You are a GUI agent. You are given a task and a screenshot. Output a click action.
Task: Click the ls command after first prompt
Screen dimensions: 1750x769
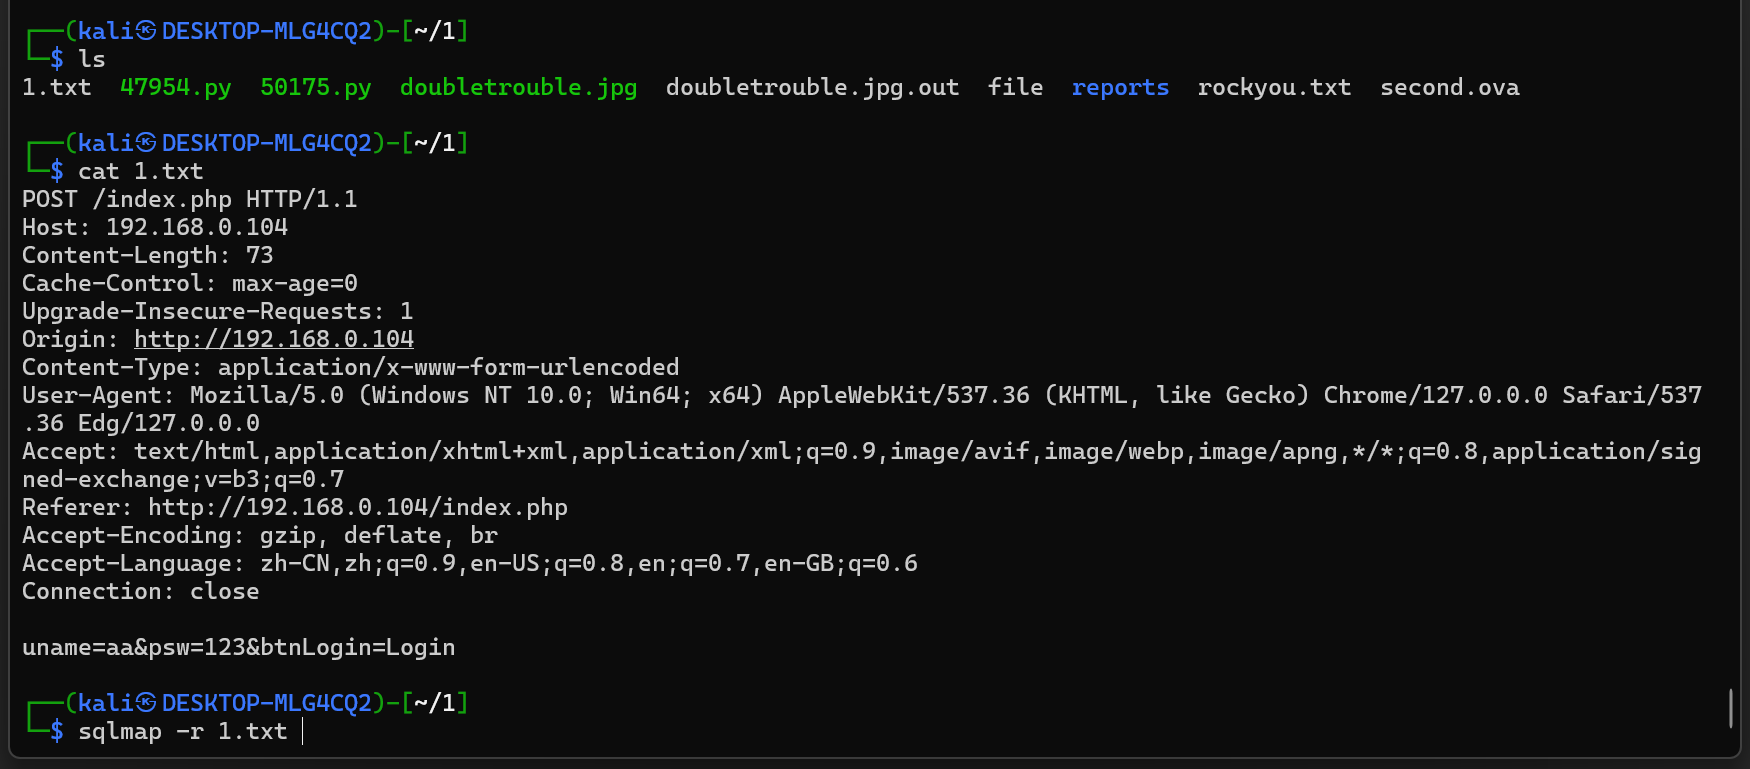(x=92, y=60)
